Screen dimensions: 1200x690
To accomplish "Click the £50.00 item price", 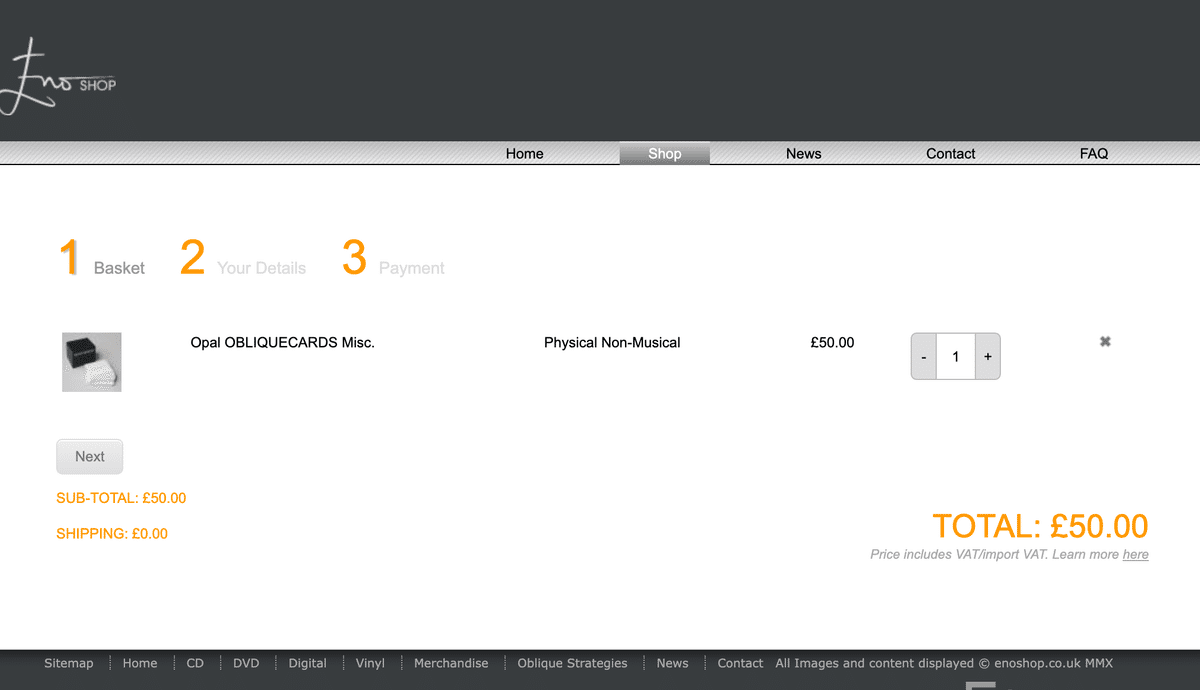I will (833, 342).
